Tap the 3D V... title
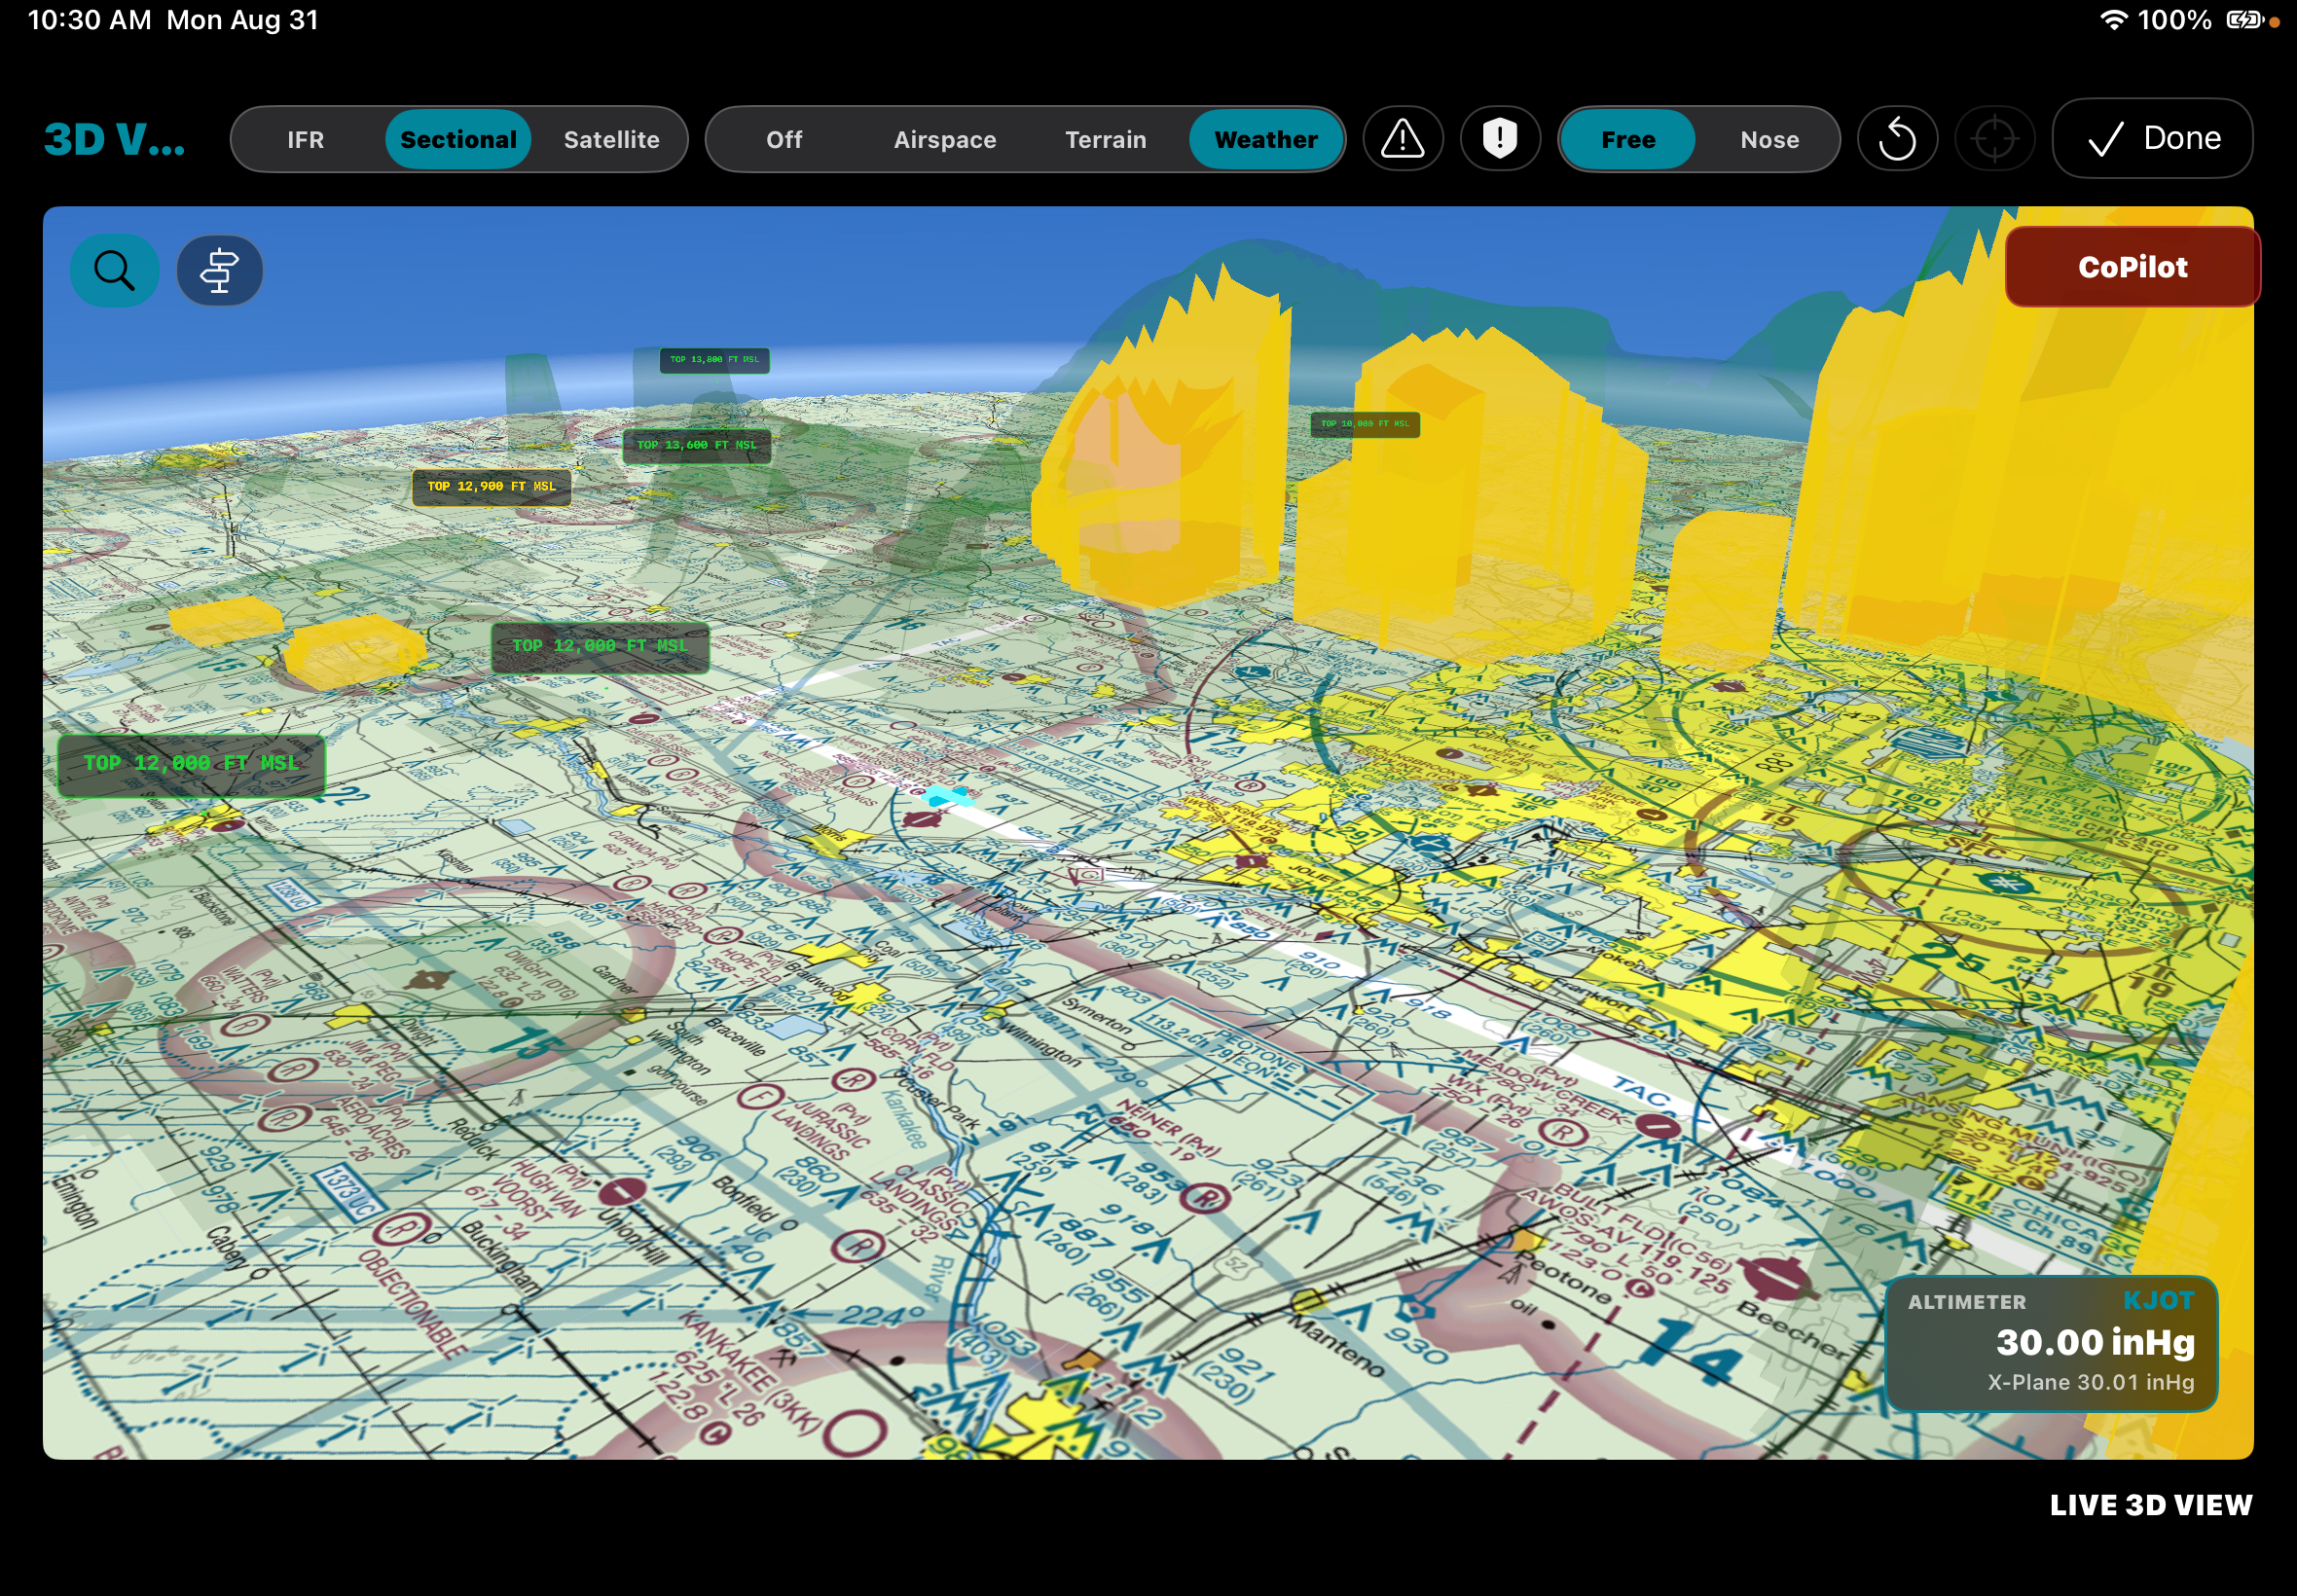This screenshot has width=2297, height=1596. [x=114, y=139]
